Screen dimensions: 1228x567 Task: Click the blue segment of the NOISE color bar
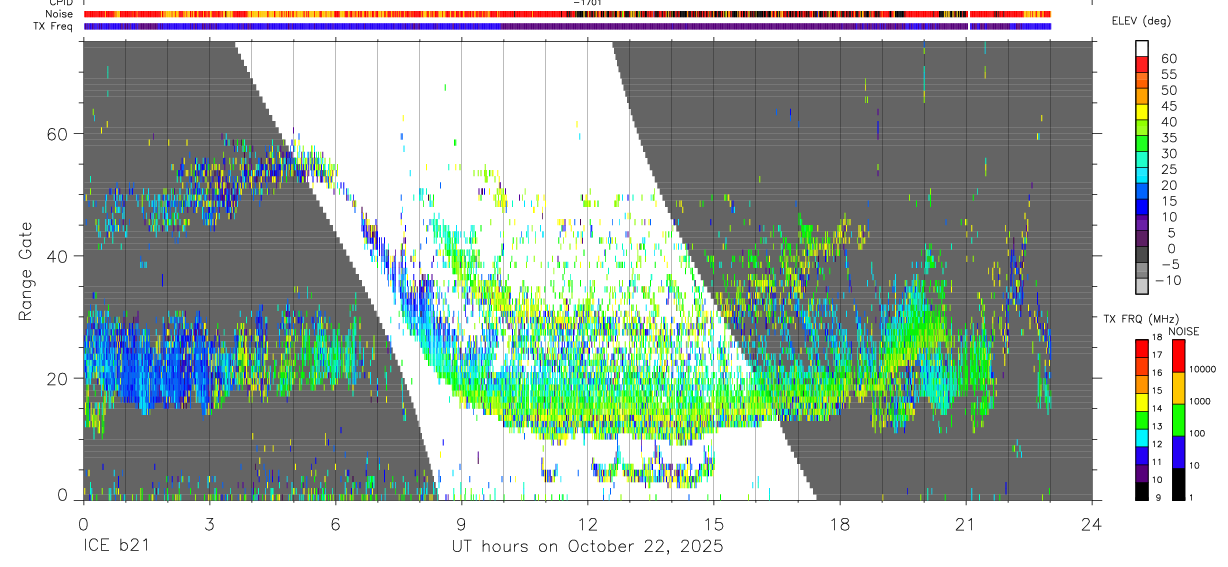pos(1179,452)
